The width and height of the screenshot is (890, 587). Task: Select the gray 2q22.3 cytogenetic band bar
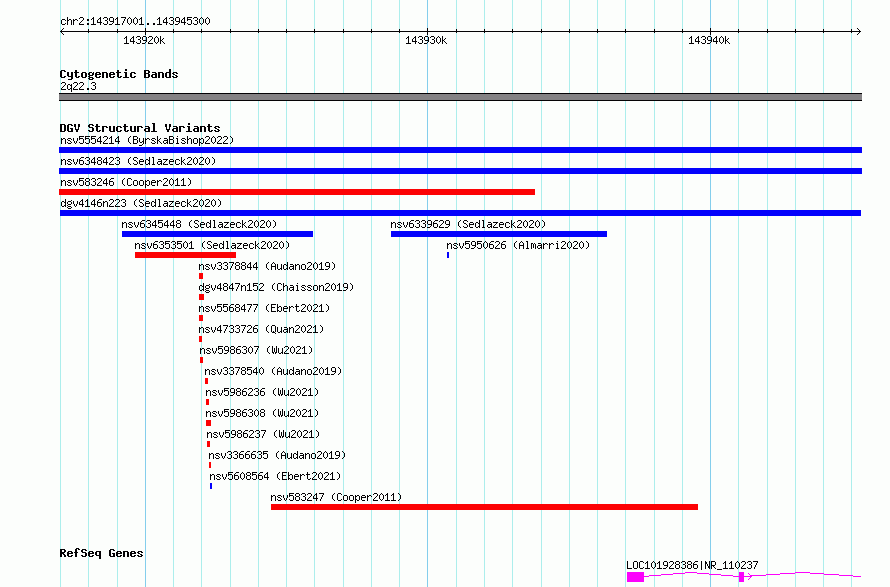[x=460, y=97]
